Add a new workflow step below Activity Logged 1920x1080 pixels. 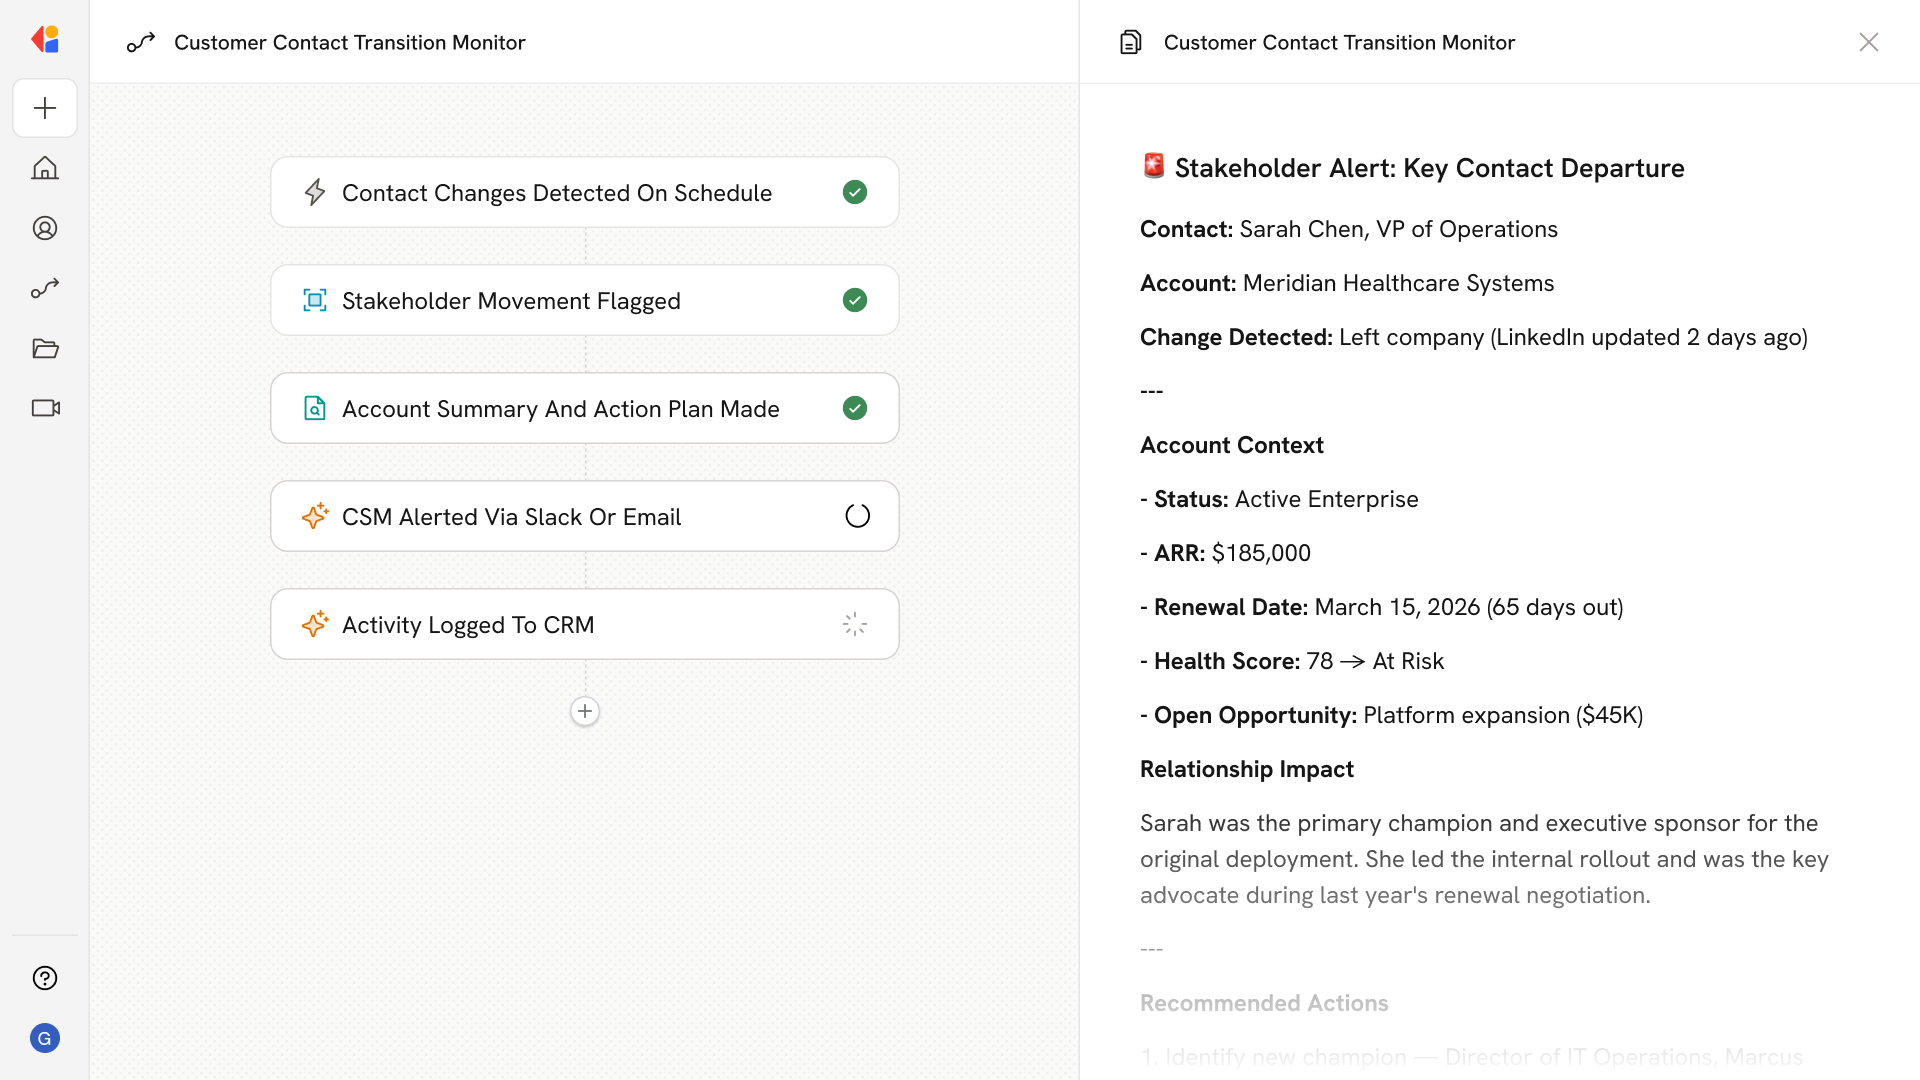584,711
